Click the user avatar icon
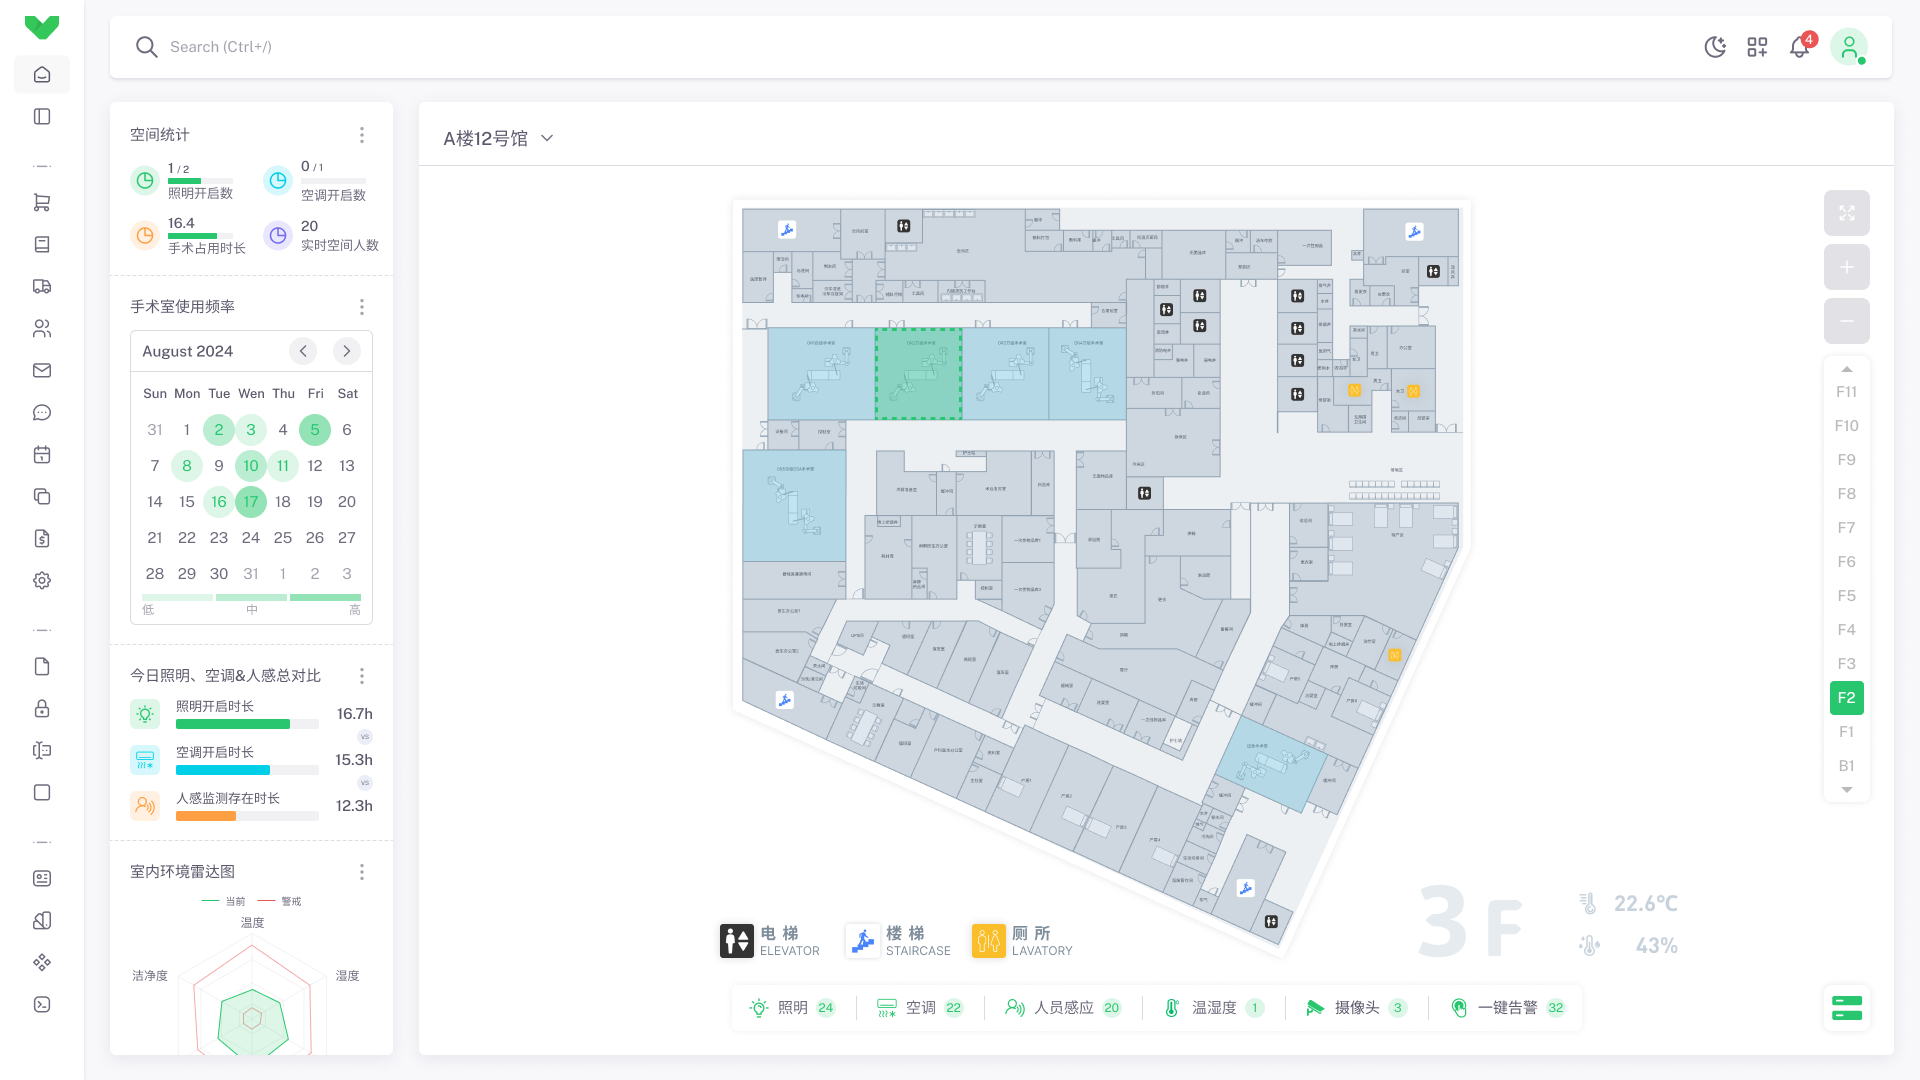Image resolution: width=1920 pixels, height=1080 pixels. click(1849, 47)
